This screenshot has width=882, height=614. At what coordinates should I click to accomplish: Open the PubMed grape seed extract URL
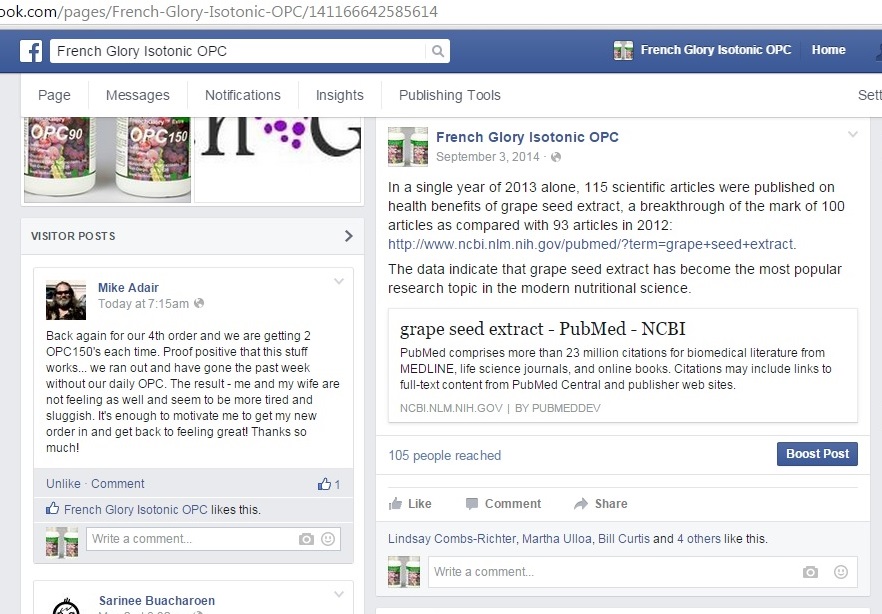pyautogui.click(x=592, y=245)
